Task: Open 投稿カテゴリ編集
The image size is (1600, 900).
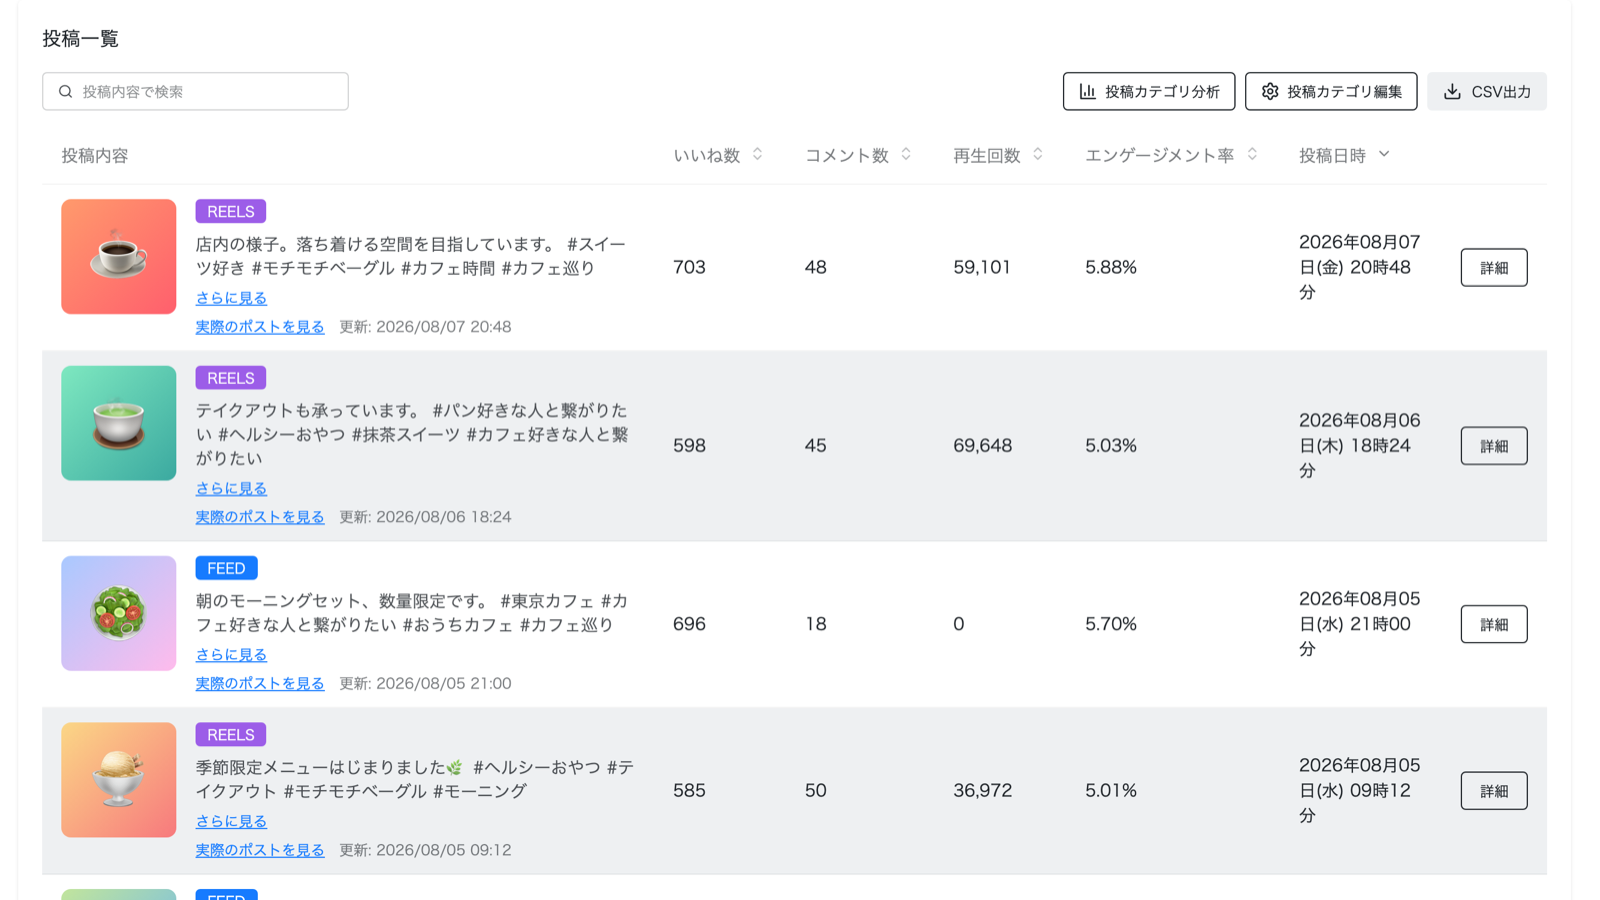Action: (x=1331, y=91)
